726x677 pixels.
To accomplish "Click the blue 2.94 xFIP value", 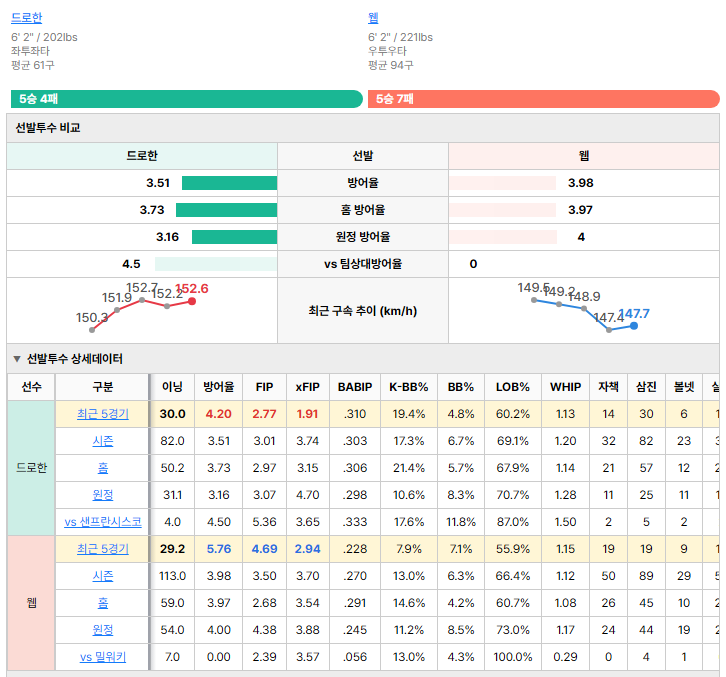I will (308, 549).
